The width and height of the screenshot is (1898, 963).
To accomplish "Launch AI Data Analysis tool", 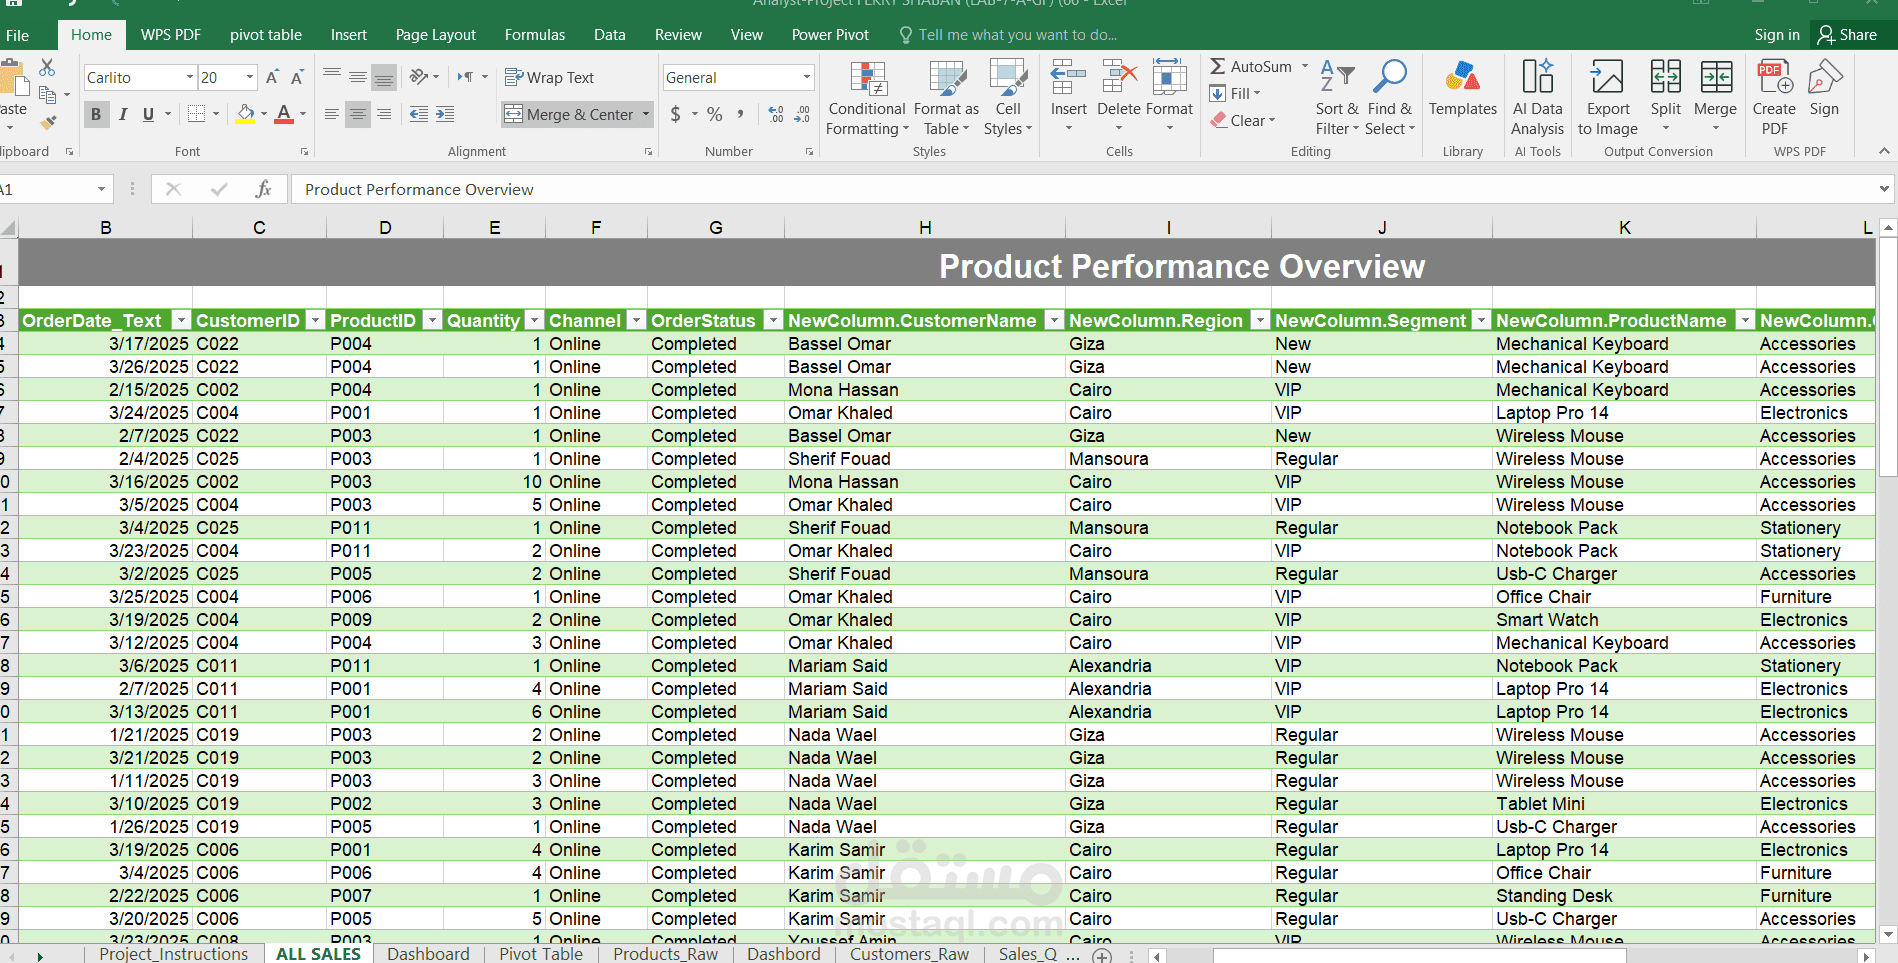I will tap(1537, 98).
